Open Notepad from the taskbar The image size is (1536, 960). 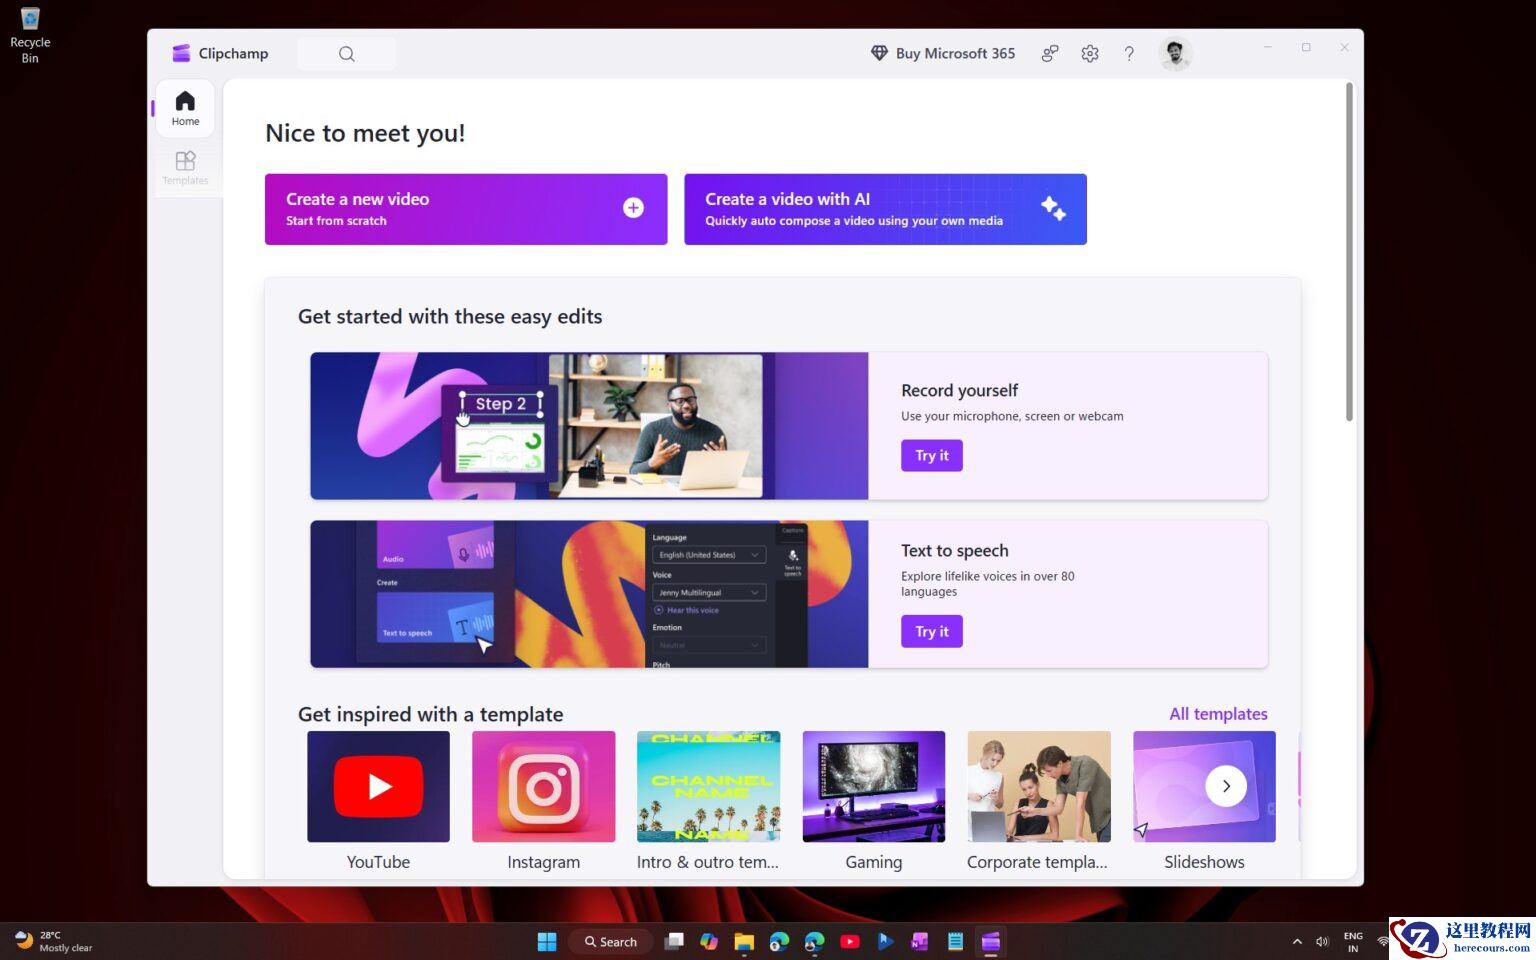pyautogui.click(x=955, y=941)
